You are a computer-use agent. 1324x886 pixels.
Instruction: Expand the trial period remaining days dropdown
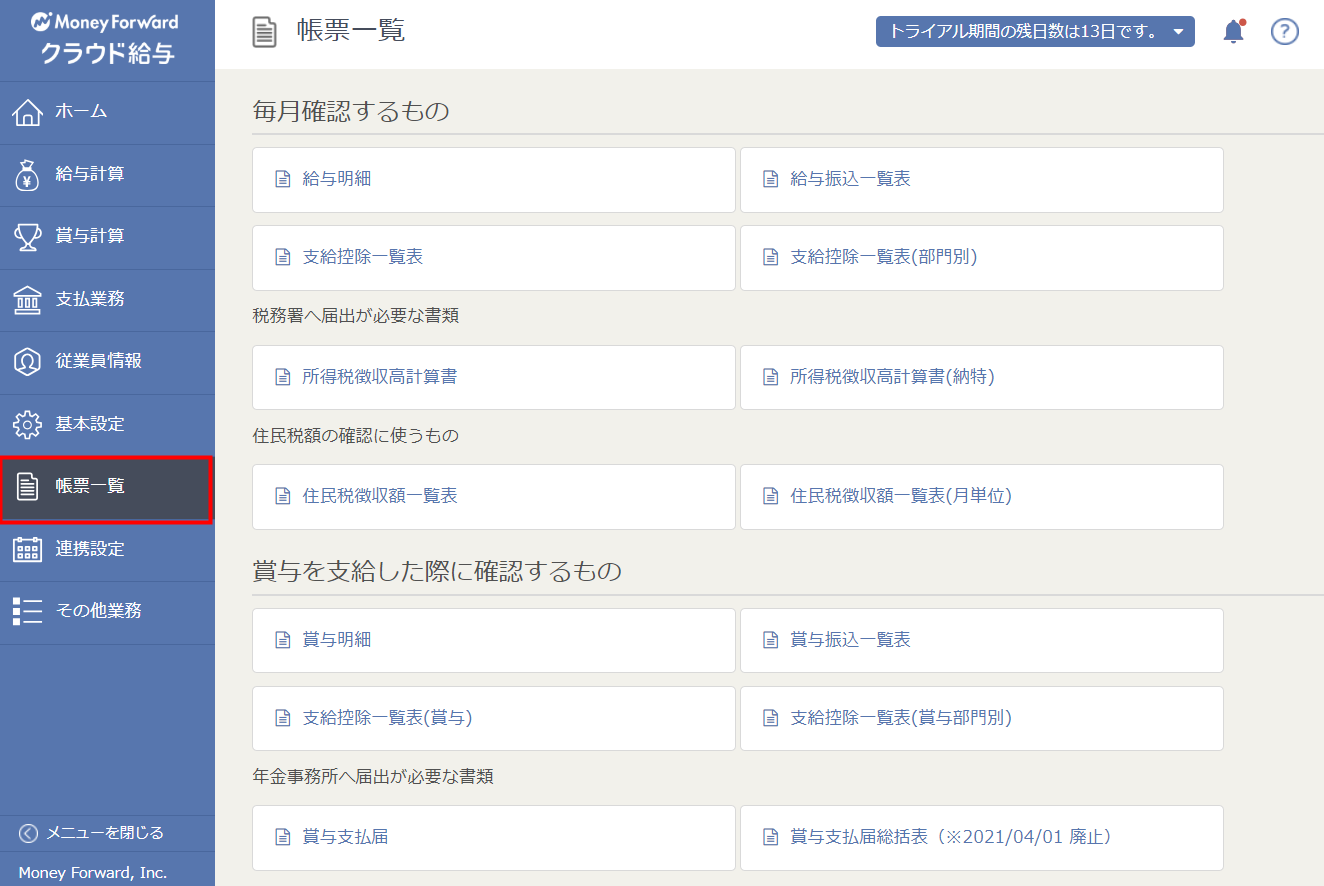pos(1034,32)
